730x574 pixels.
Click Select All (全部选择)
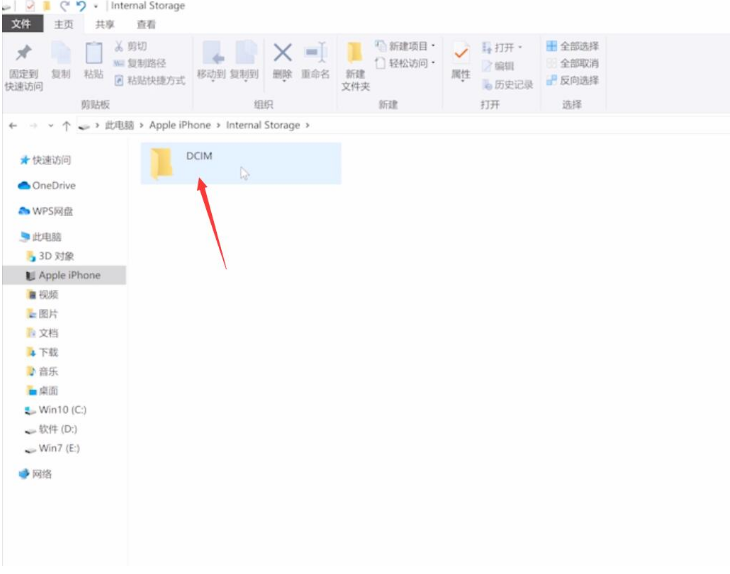[572, 46]
